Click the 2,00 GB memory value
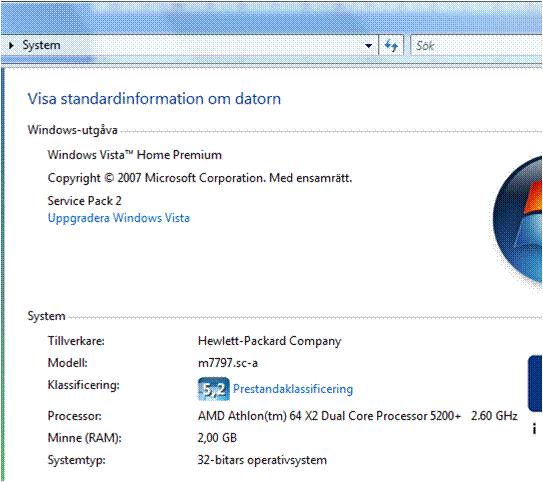The image size is (543, 482). (x=217, y=438)
